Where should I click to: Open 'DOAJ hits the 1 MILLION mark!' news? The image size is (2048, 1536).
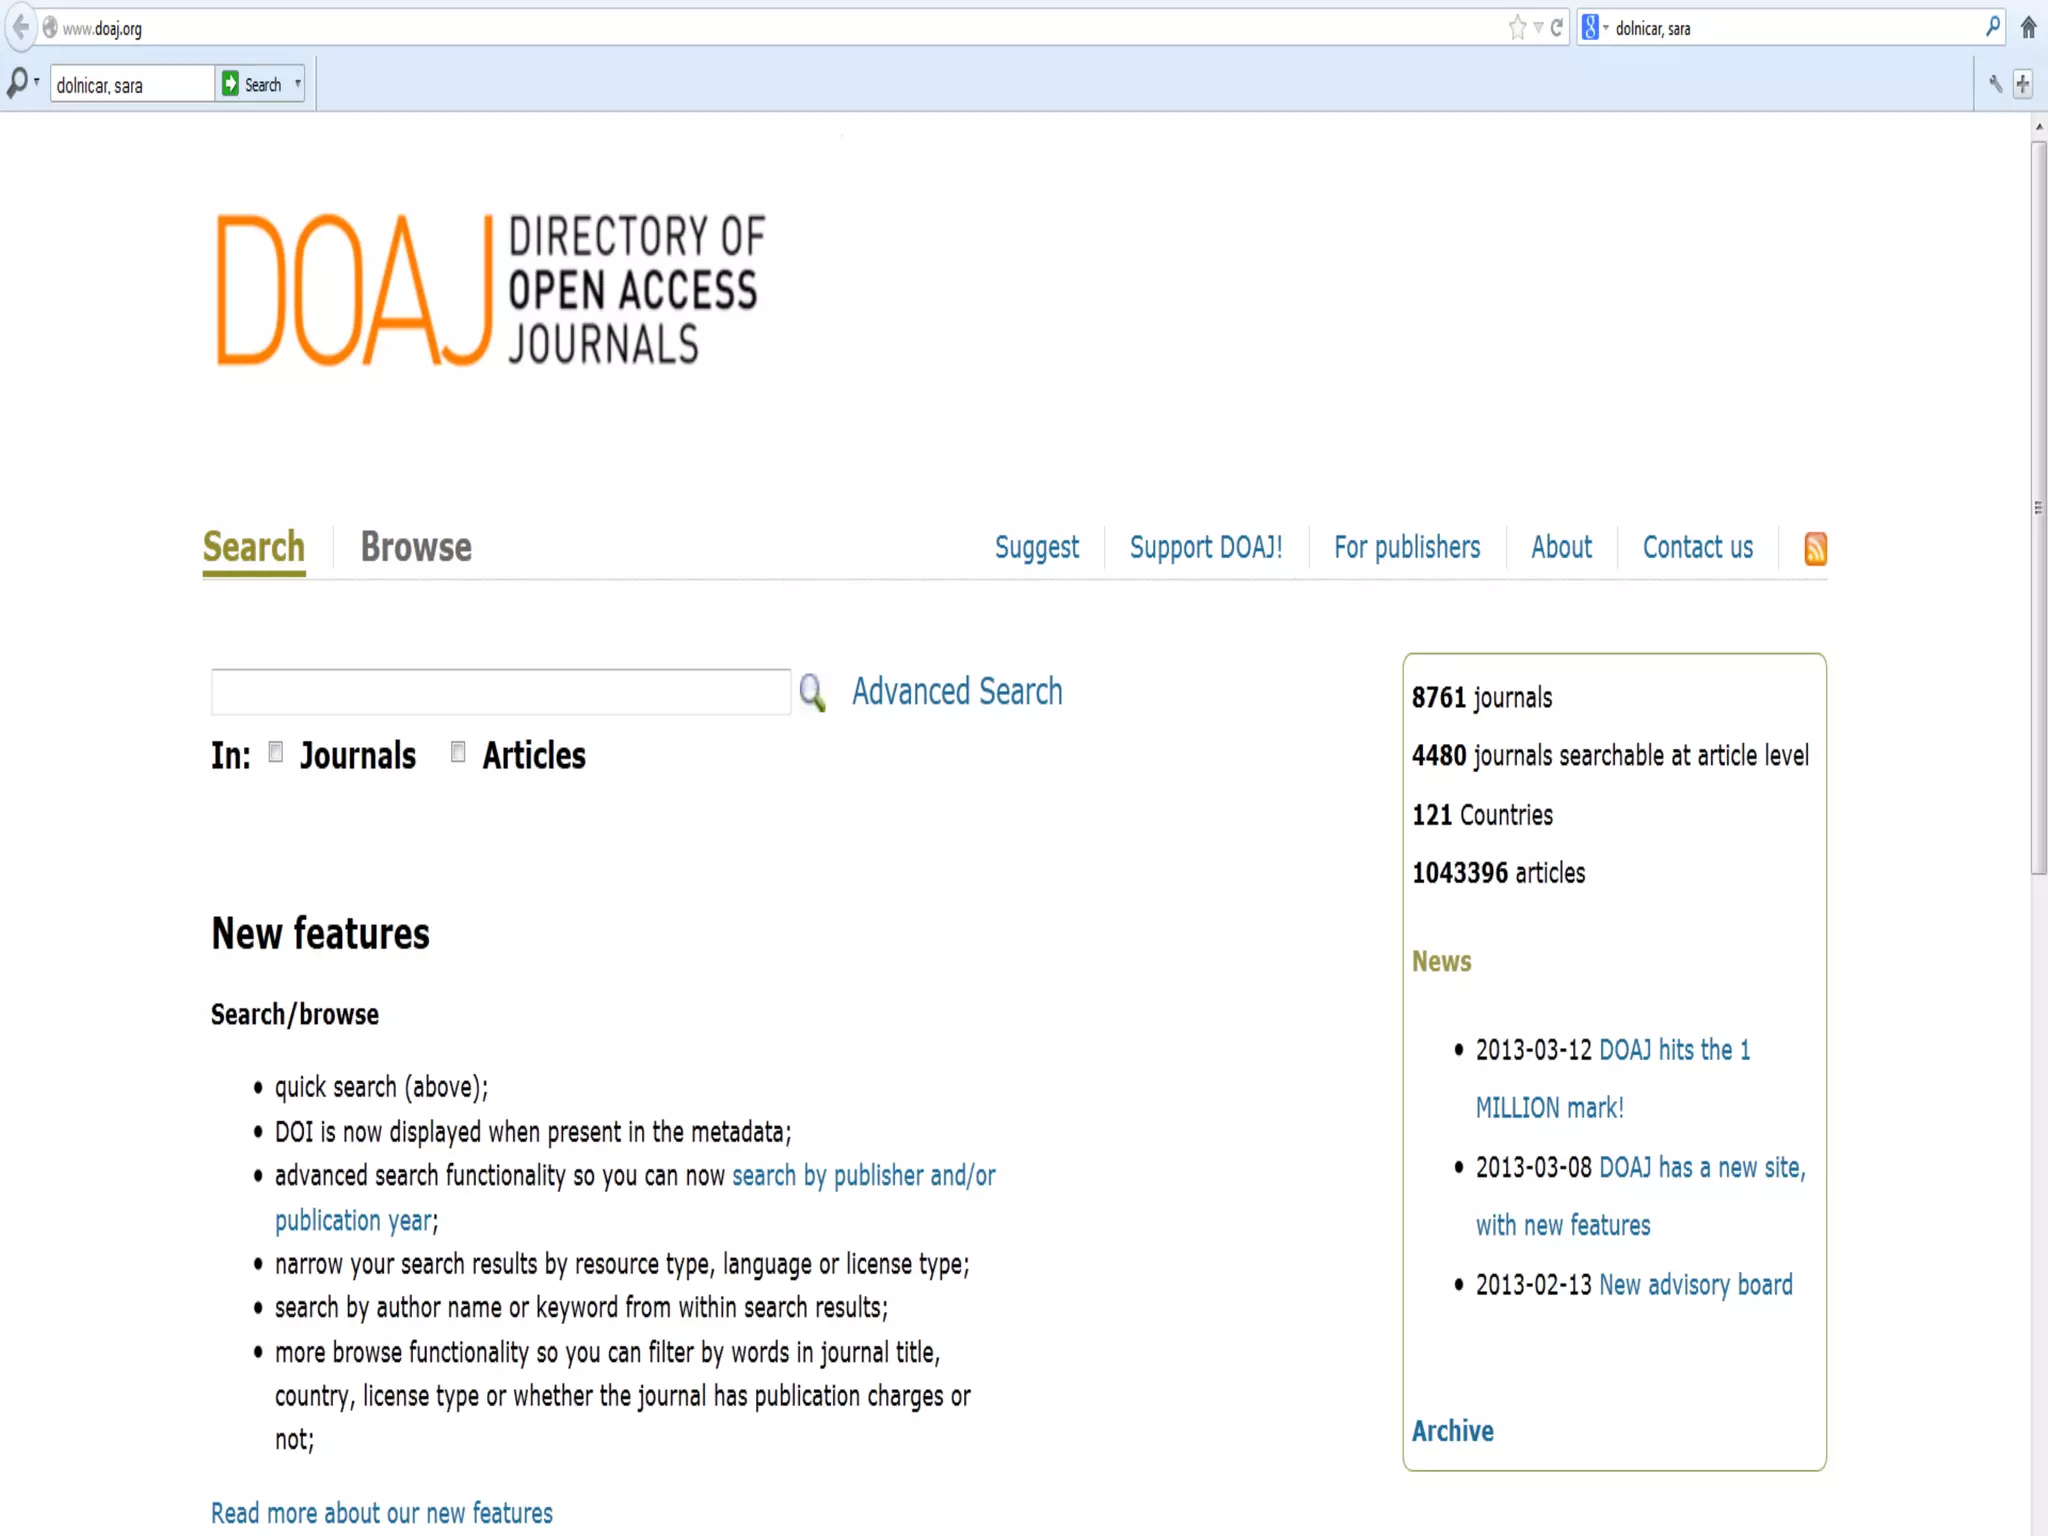pyautogui.click(x=1612, y=1079)
